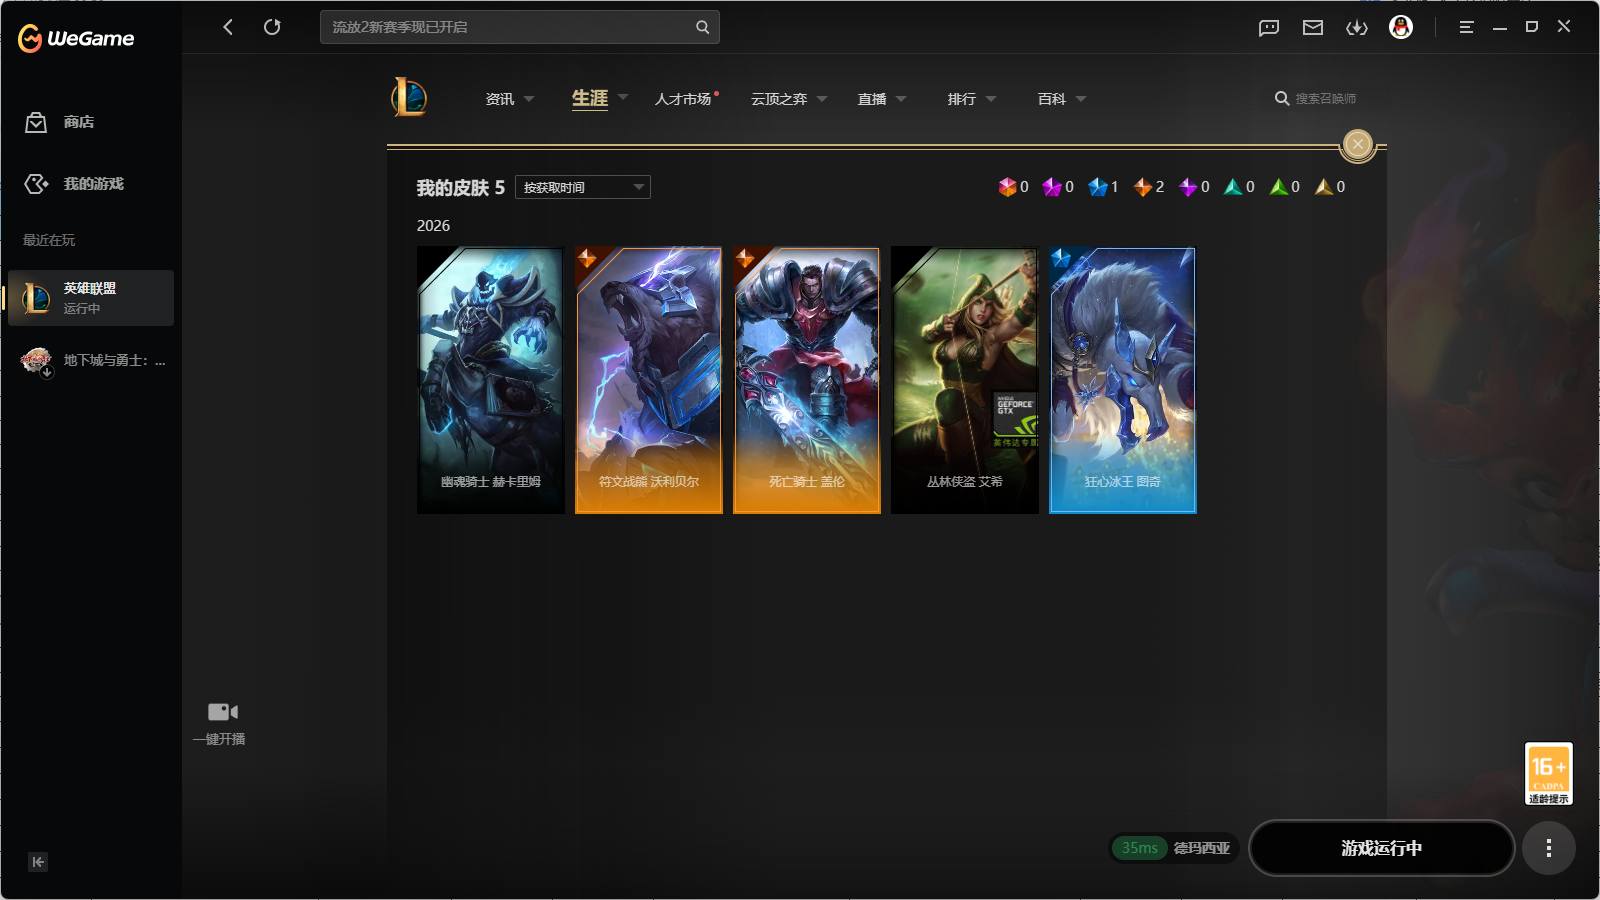Viewport: 1600px width, 900px height.
Task: Click the 35ms 德玛西亚 server selector
Action: click(1175, 848)
